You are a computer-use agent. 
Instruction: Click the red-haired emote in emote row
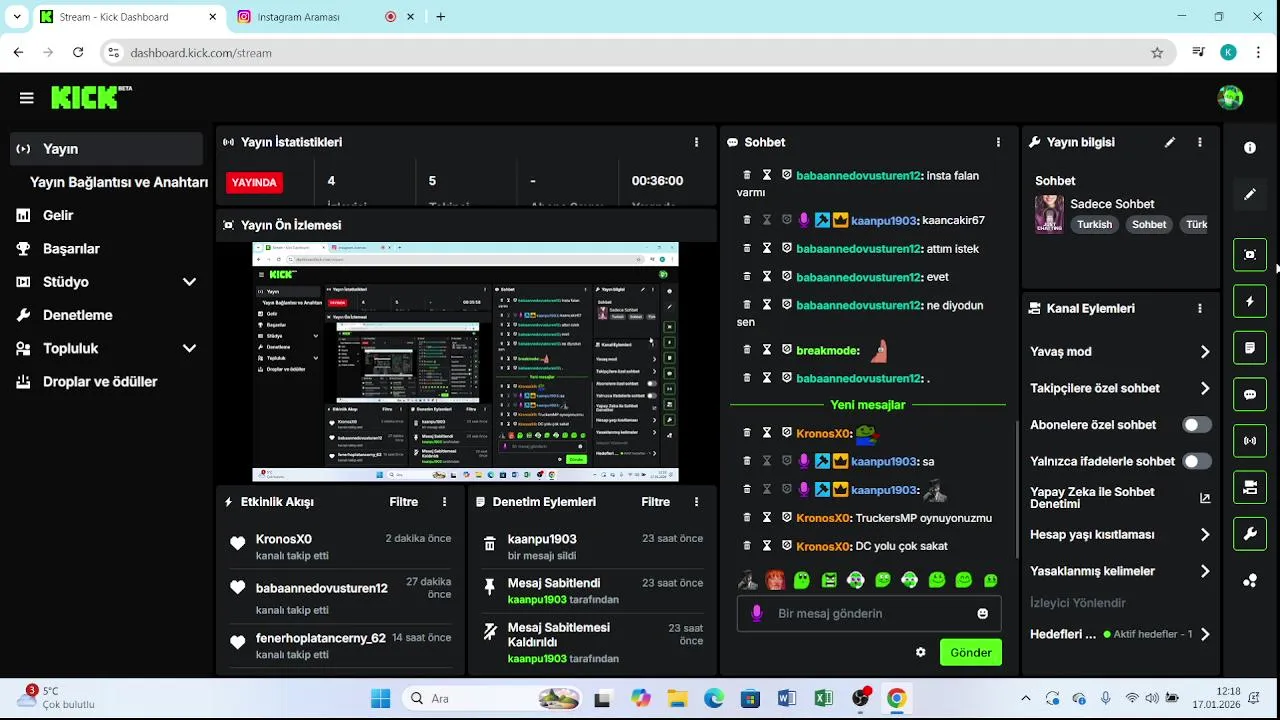775,579
